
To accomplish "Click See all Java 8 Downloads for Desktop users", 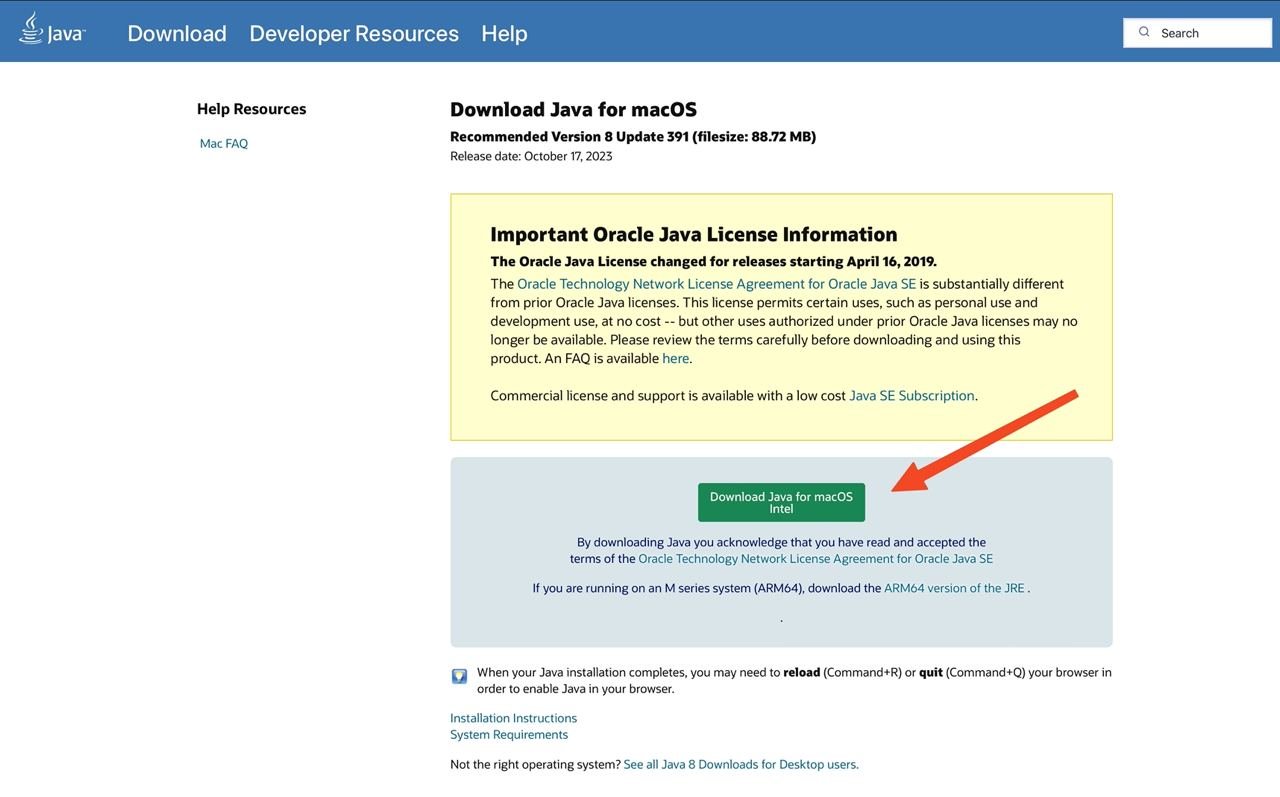I will click(741, 764).
